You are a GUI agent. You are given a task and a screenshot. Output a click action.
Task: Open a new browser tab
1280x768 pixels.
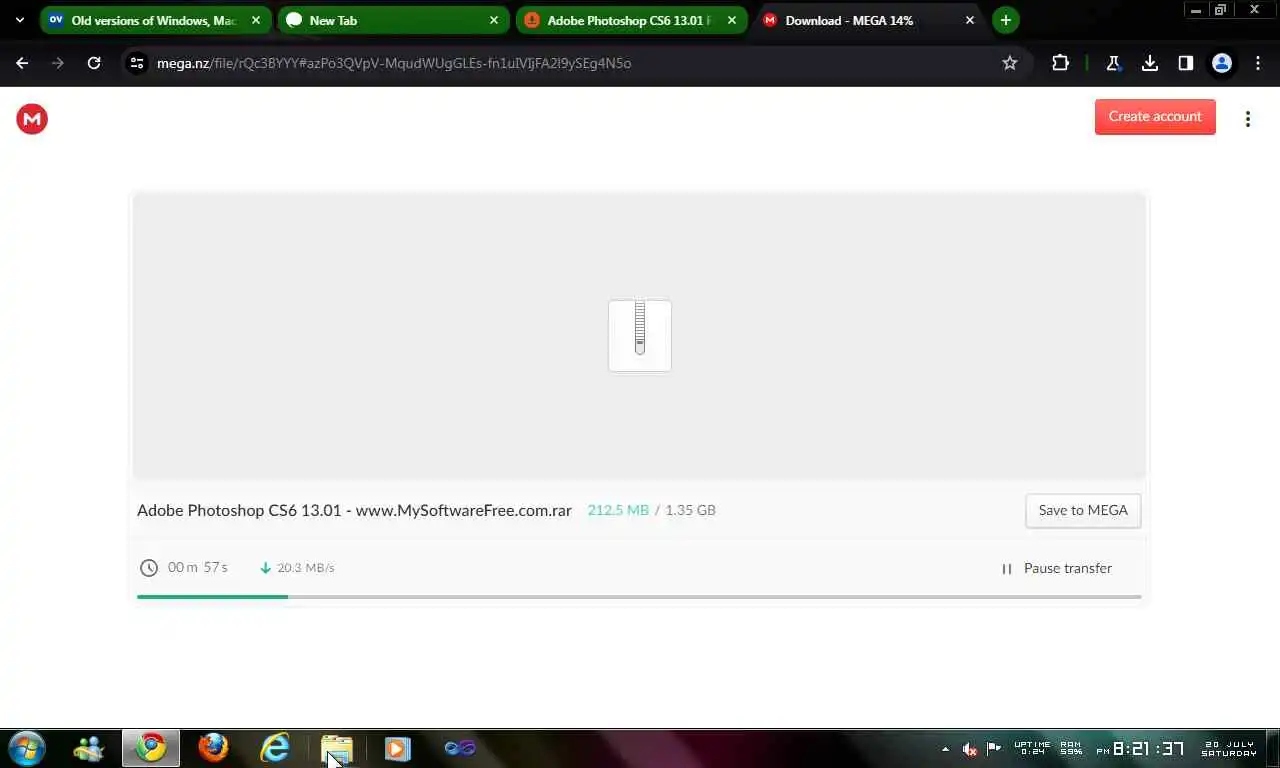[x=1005, y=20]
